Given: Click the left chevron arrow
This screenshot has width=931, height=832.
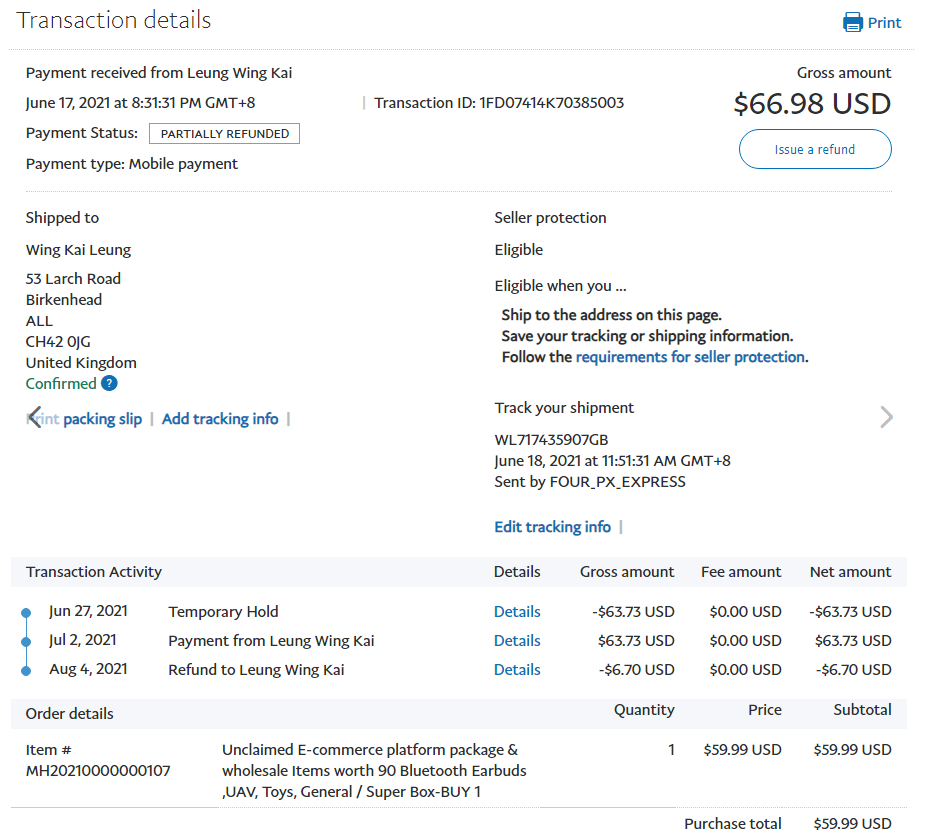Looking at the screenshot, I should [35, 417].
